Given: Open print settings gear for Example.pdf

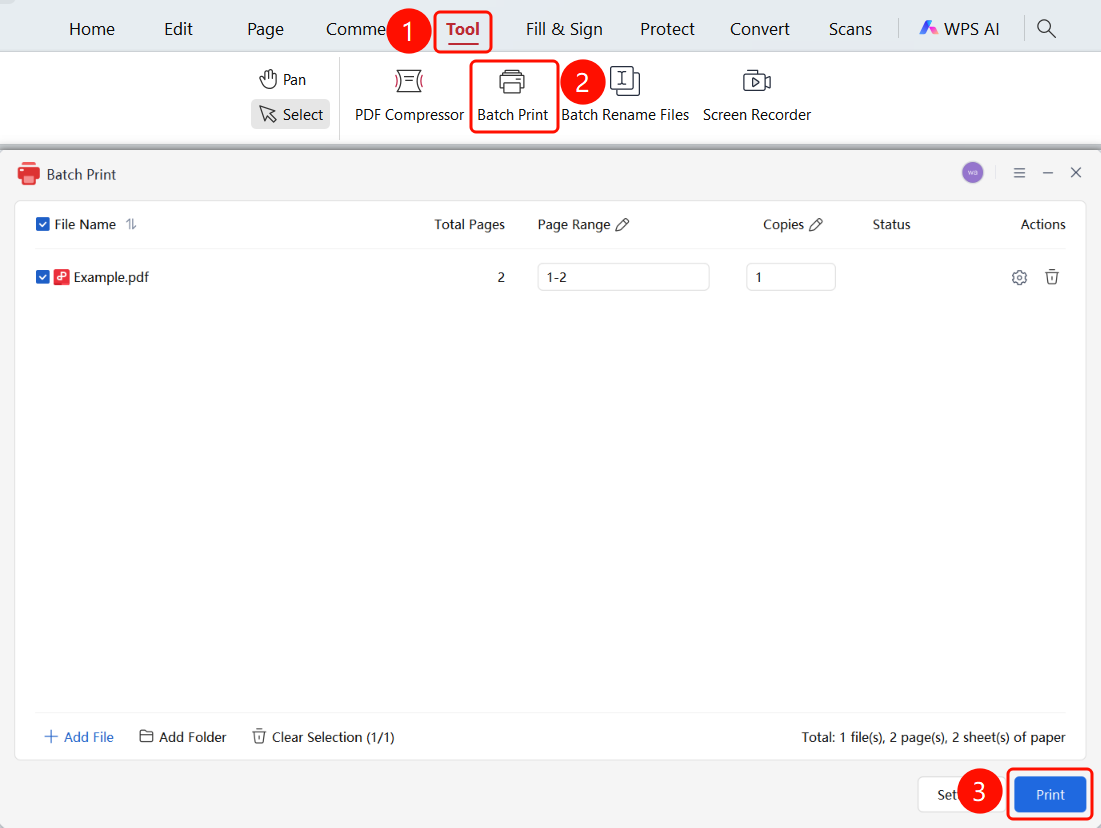Looking at the screenshot, I should tap(1020, 277).
